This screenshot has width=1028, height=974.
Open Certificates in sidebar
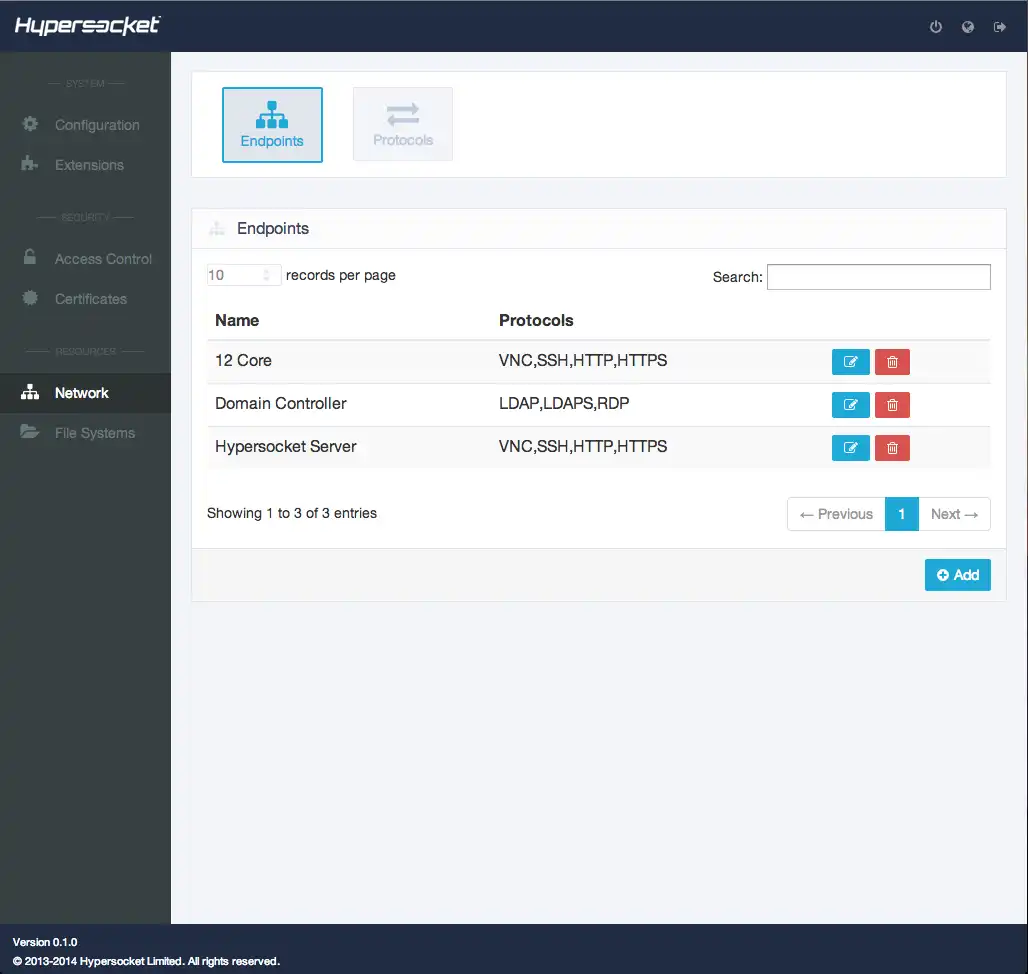click(85, 299)
